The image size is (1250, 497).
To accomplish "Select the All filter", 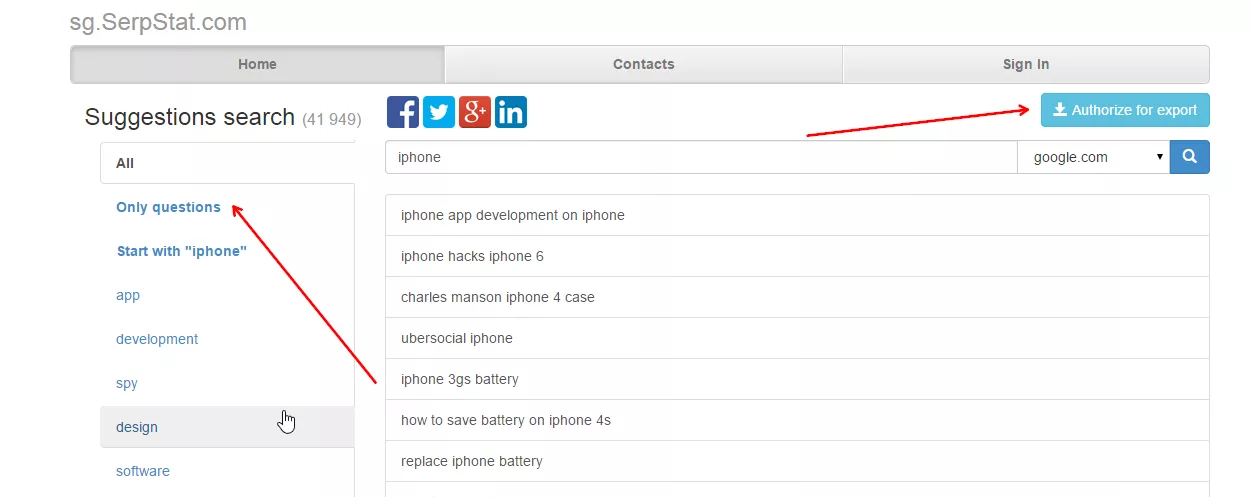I will pyautogui.click(x=228, y=163).
